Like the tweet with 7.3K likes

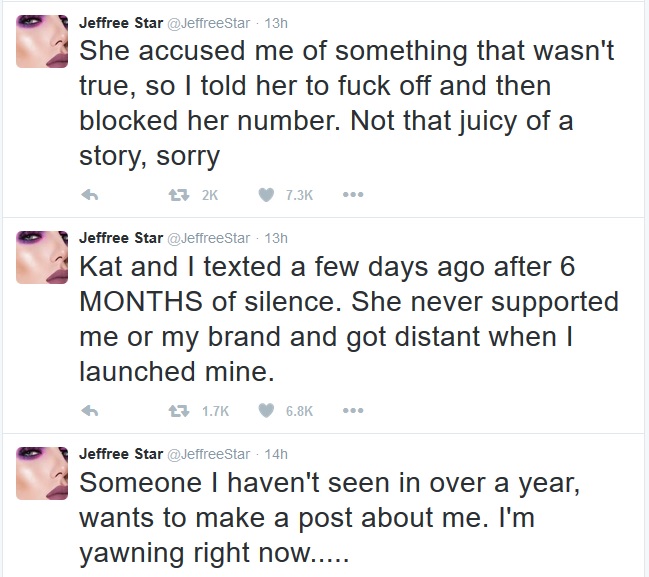pyautogui.click(x=266, y=195)
